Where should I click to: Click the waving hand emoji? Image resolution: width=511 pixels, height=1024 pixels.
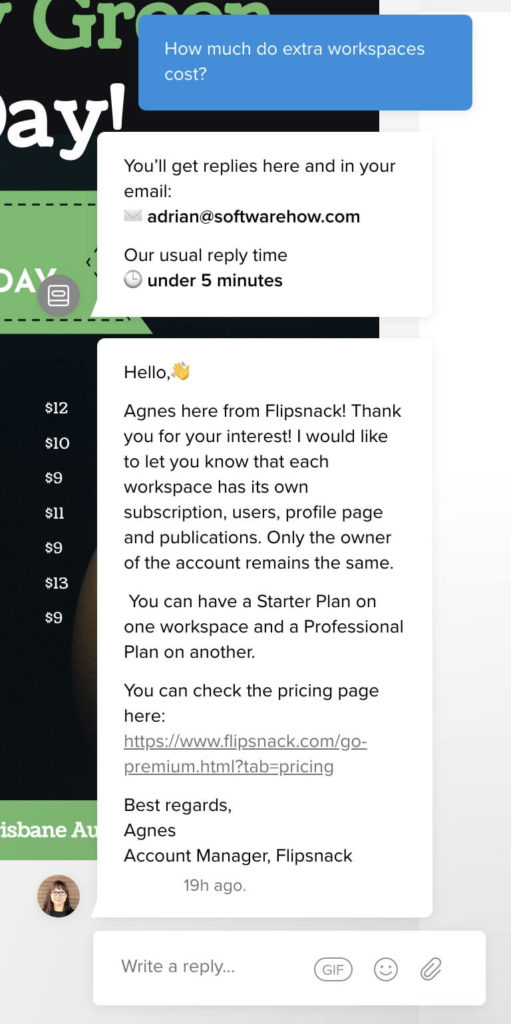(x=180, y=372)
